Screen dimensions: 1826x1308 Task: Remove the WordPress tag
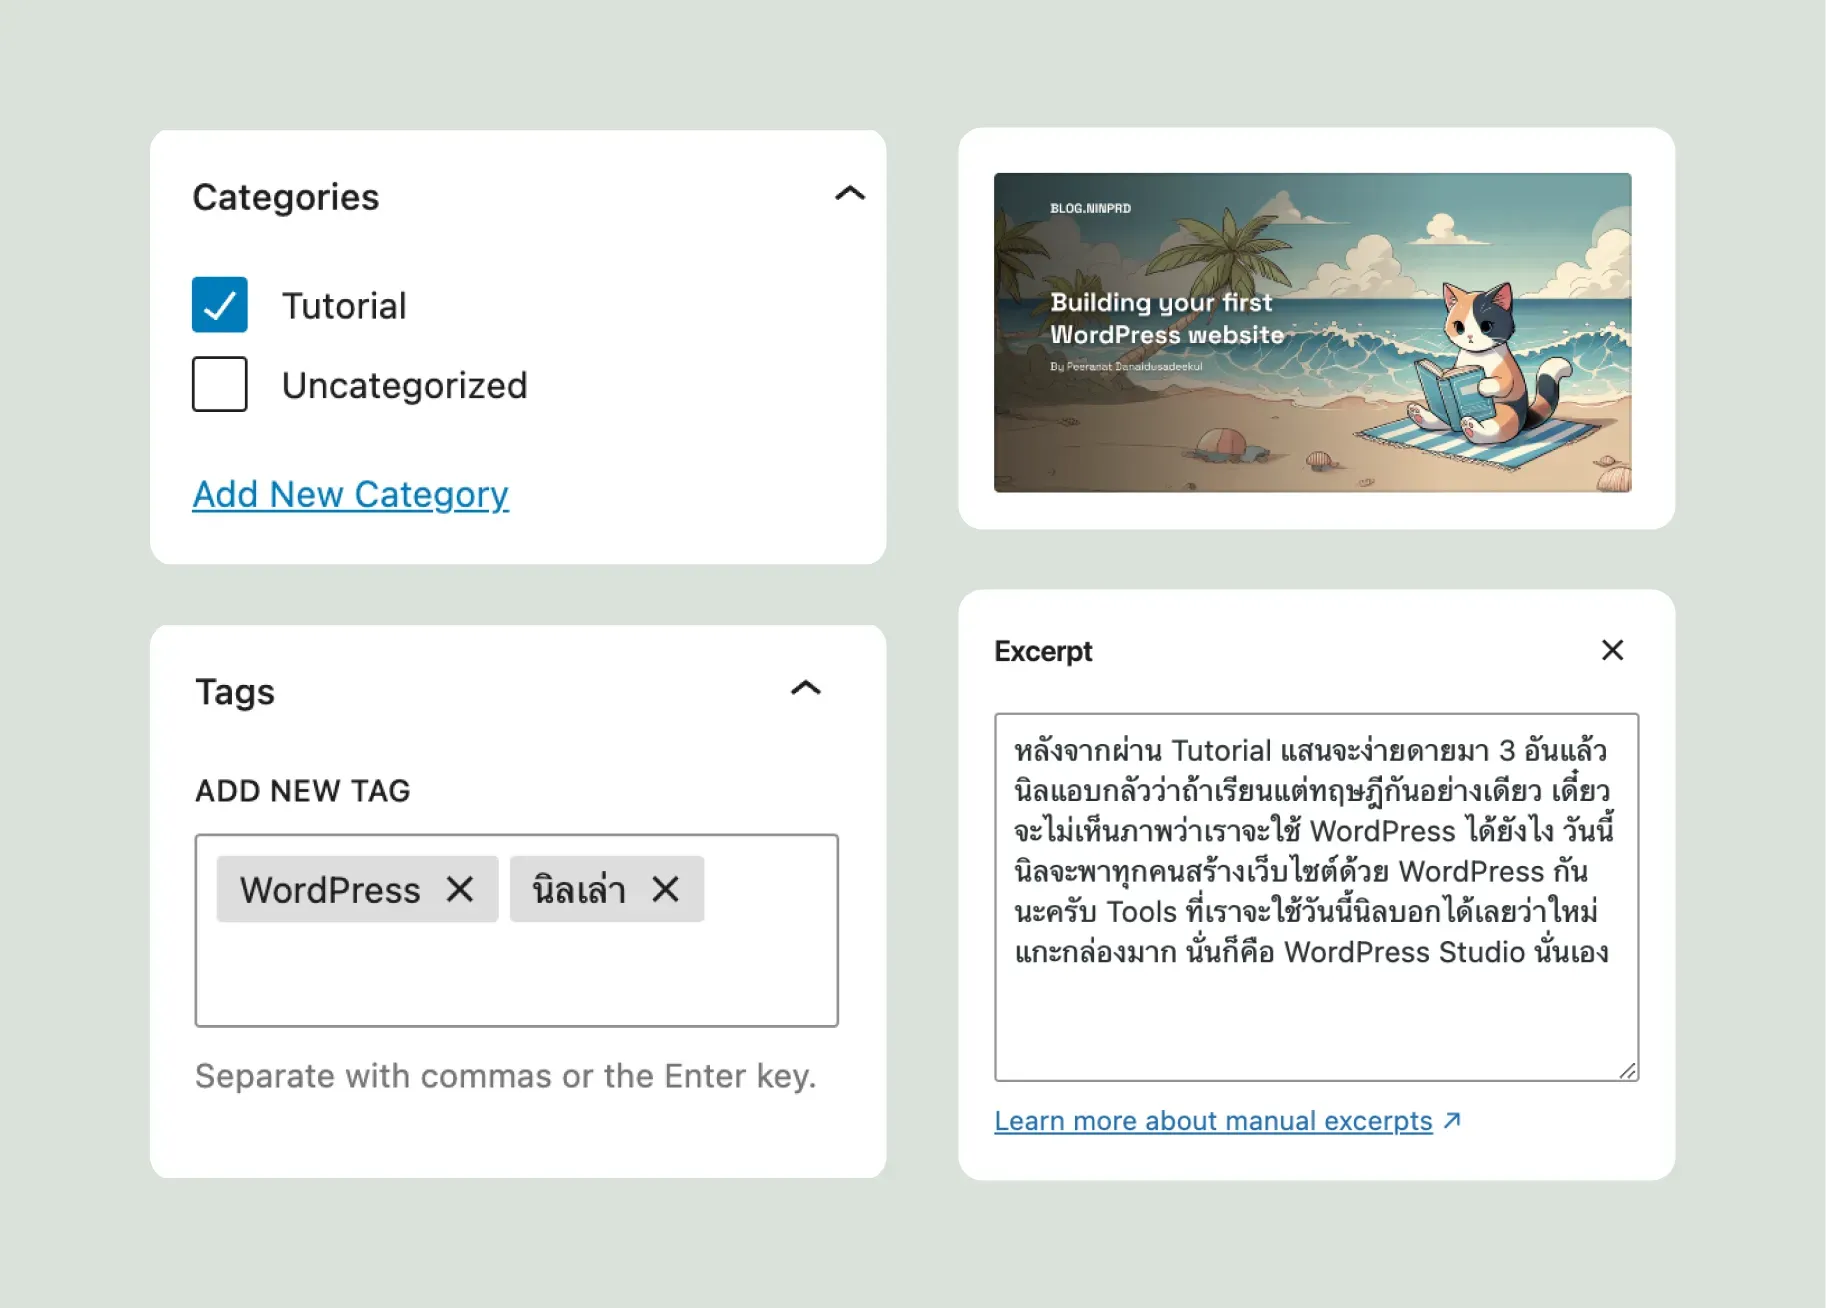point(460,889)
